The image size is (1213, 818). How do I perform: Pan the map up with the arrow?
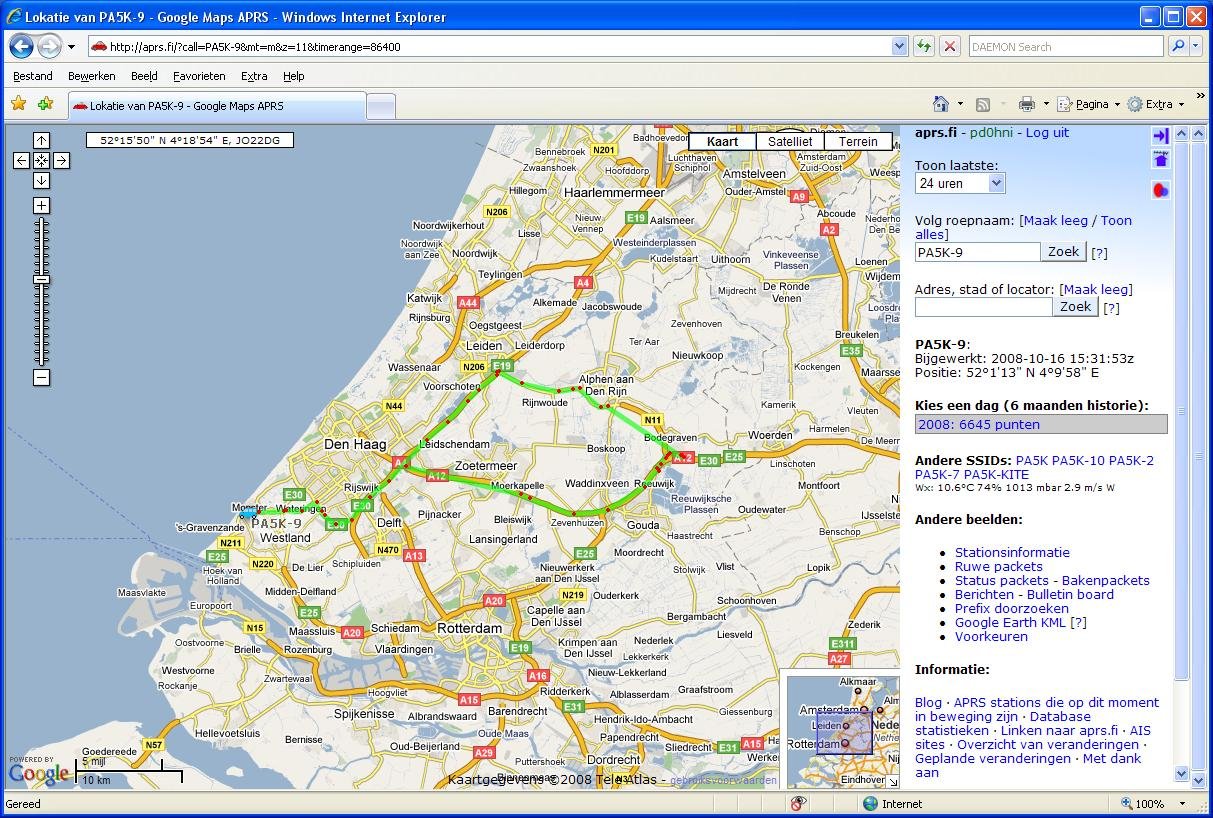point(41,141)
